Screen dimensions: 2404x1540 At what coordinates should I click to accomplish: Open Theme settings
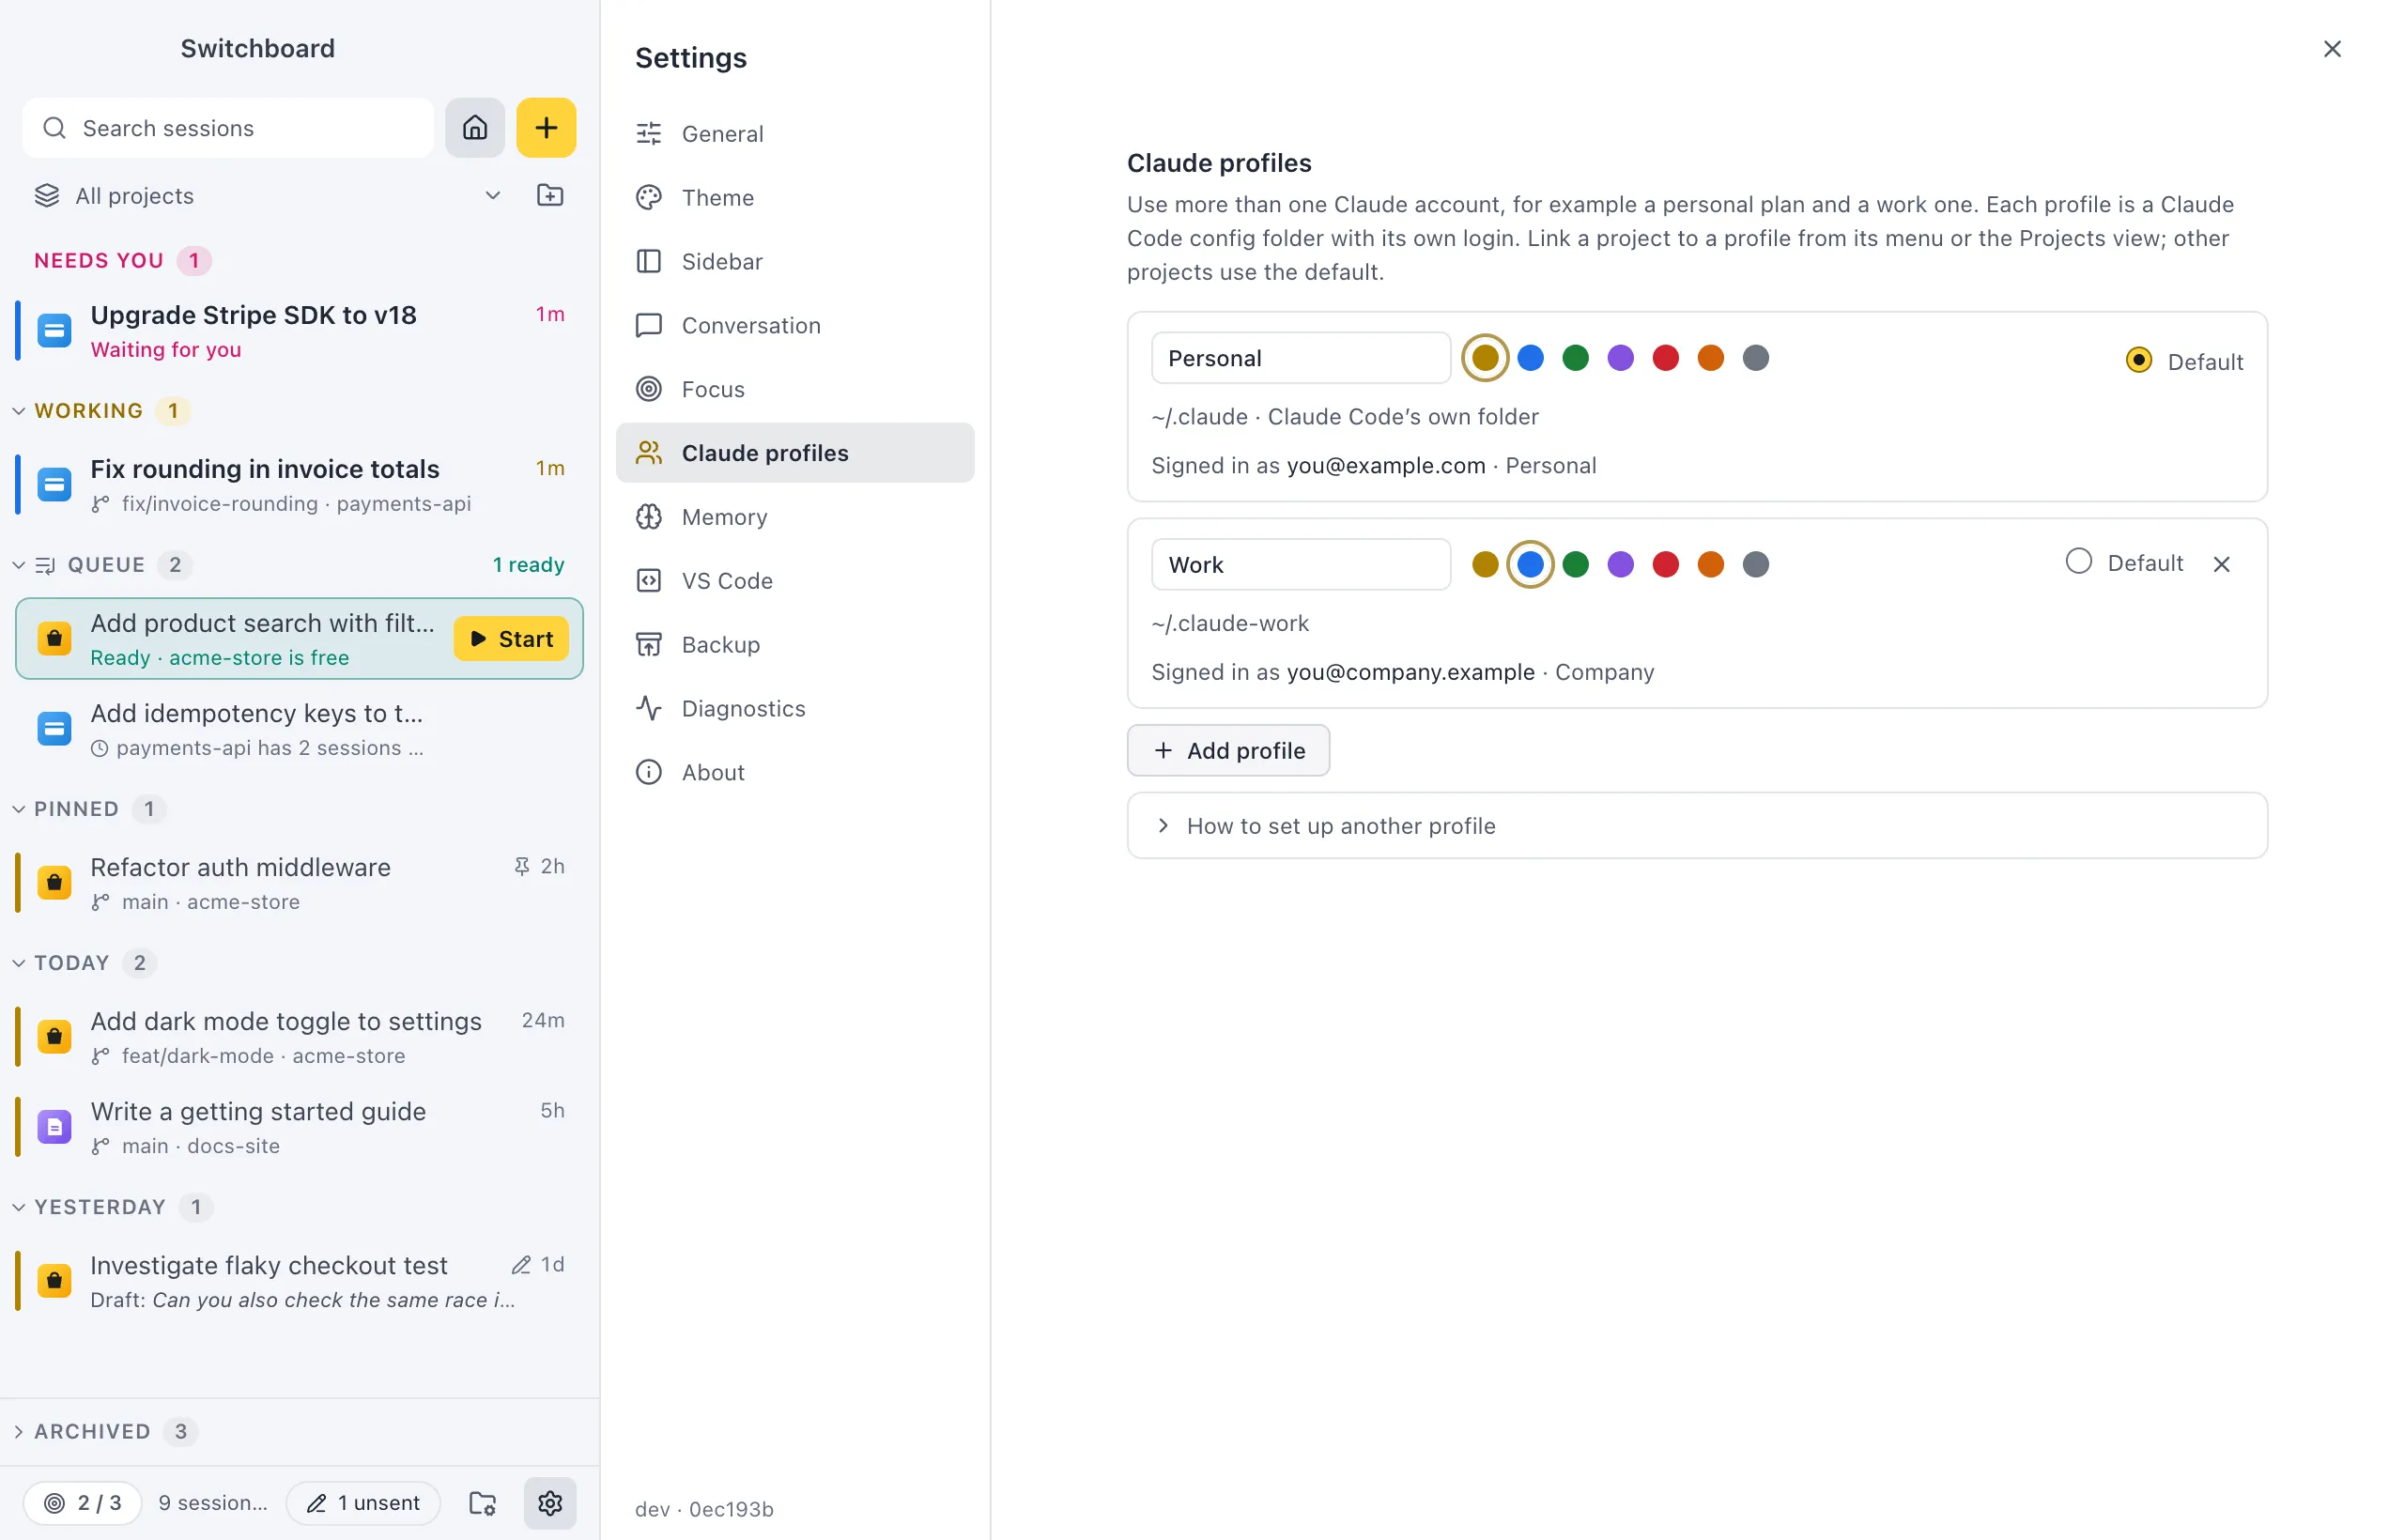pyautogui.click(x=795, y=197)
